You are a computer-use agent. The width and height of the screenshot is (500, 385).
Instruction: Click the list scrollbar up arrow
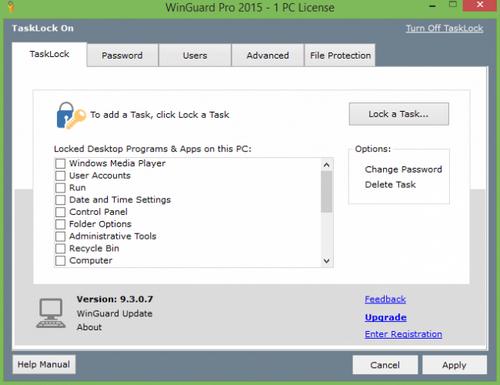(x=327, y=165)
